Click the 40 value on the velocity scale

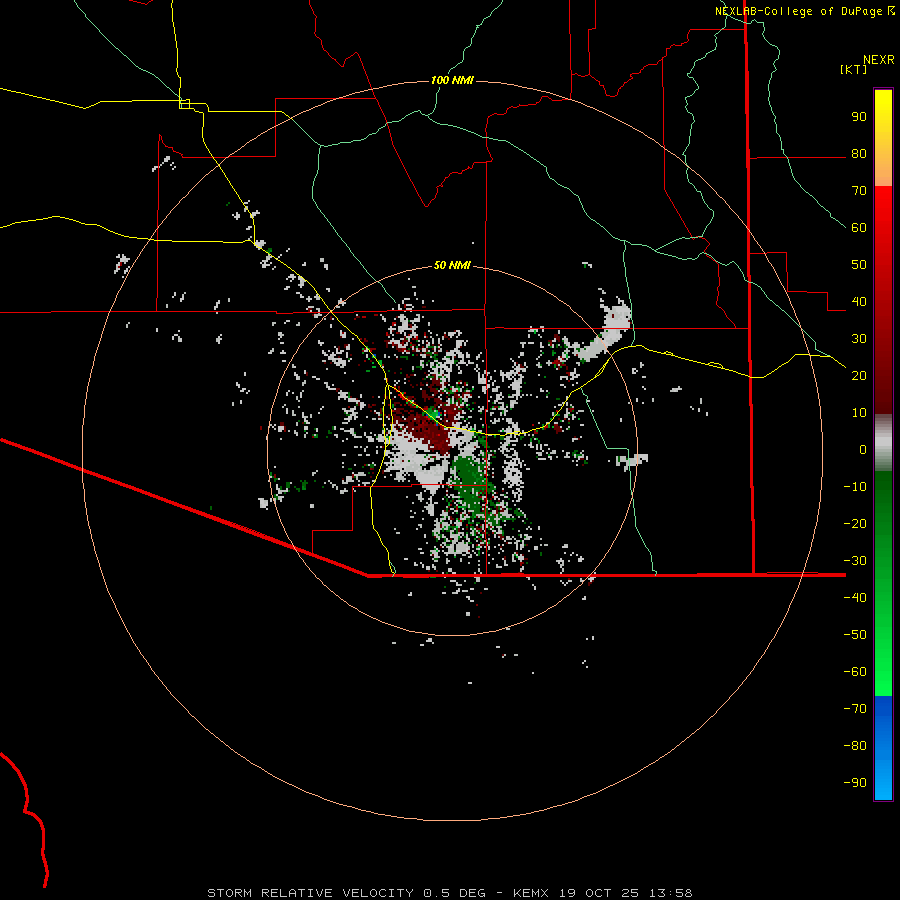tap(859, 301)
